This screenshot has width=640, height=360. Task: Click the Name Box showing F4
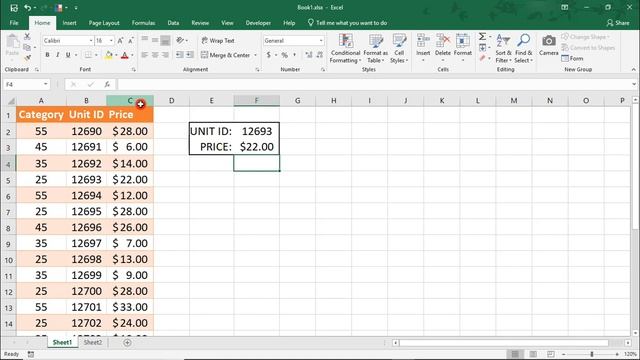pos(26,84)
